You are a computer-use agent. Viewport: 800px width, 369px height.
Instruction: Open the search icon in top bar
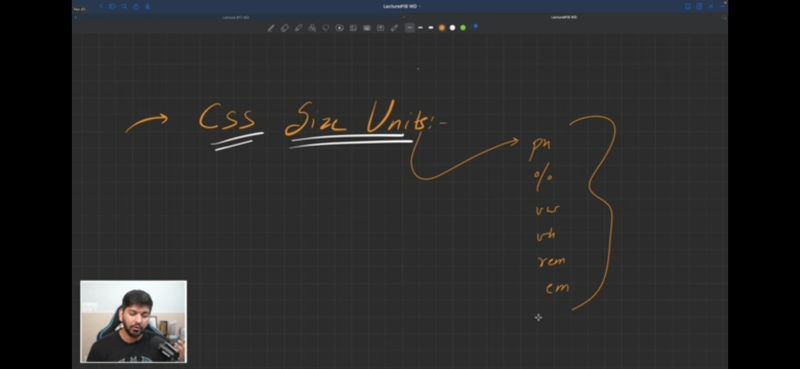coord(124,7)
